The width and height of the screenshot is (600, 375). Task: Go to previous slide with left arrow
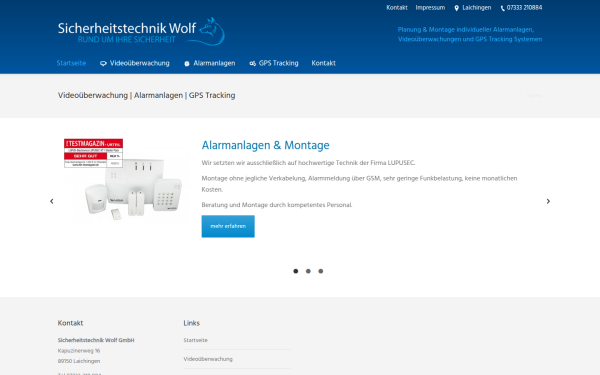[x=52, y=201]
